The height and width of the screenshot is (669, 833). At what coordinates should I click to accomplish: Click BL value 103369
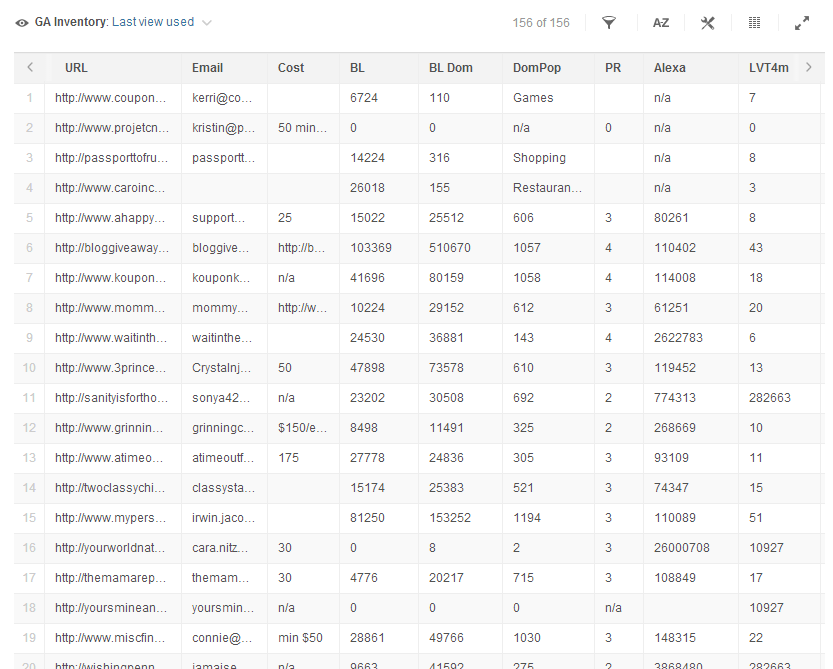(371, 248)
